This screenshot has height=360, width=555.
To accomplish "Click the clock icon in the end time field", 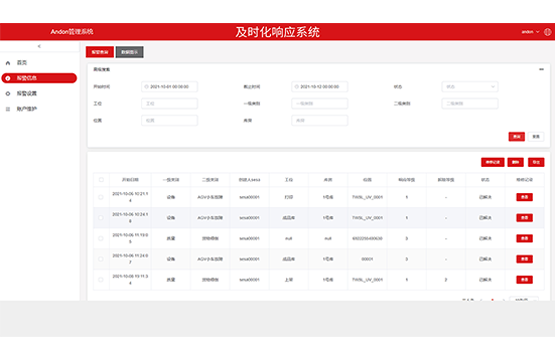I will tap(297, 87).
